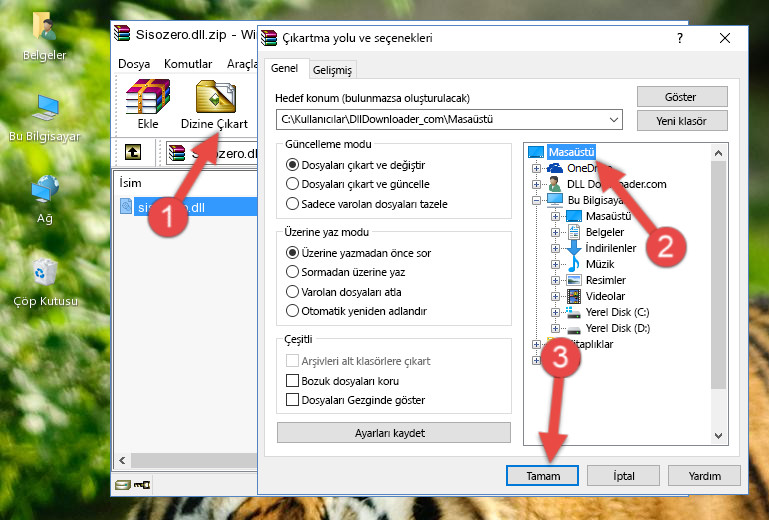Select Dosyaları çıkart ve değiştir option
Image resolution: width=769 pixels, height=520 pixels.
pyautogui.click(x=292, y=165)
